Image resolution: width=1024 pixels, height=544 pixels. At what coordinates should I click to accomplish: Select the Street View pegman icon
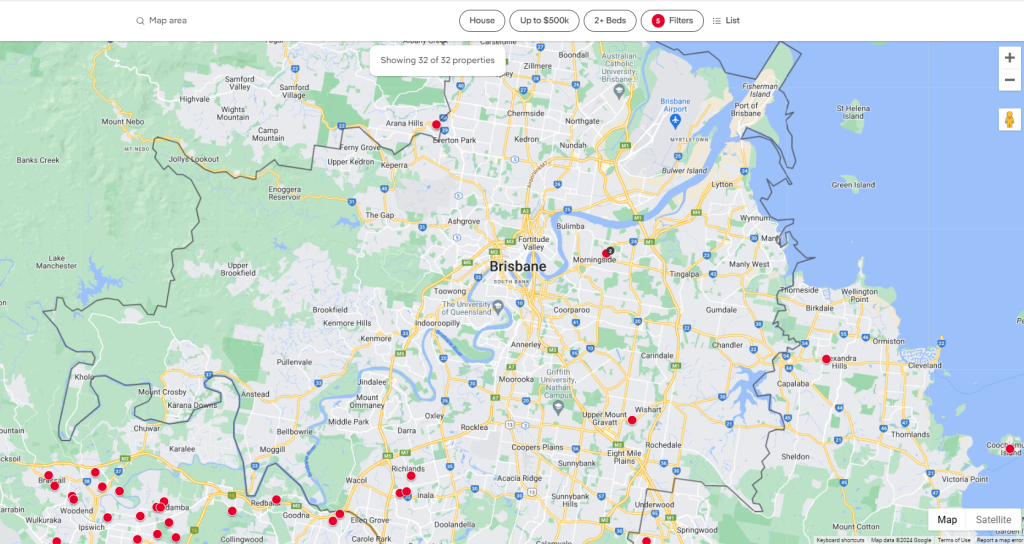click(x=1009, y=119)
